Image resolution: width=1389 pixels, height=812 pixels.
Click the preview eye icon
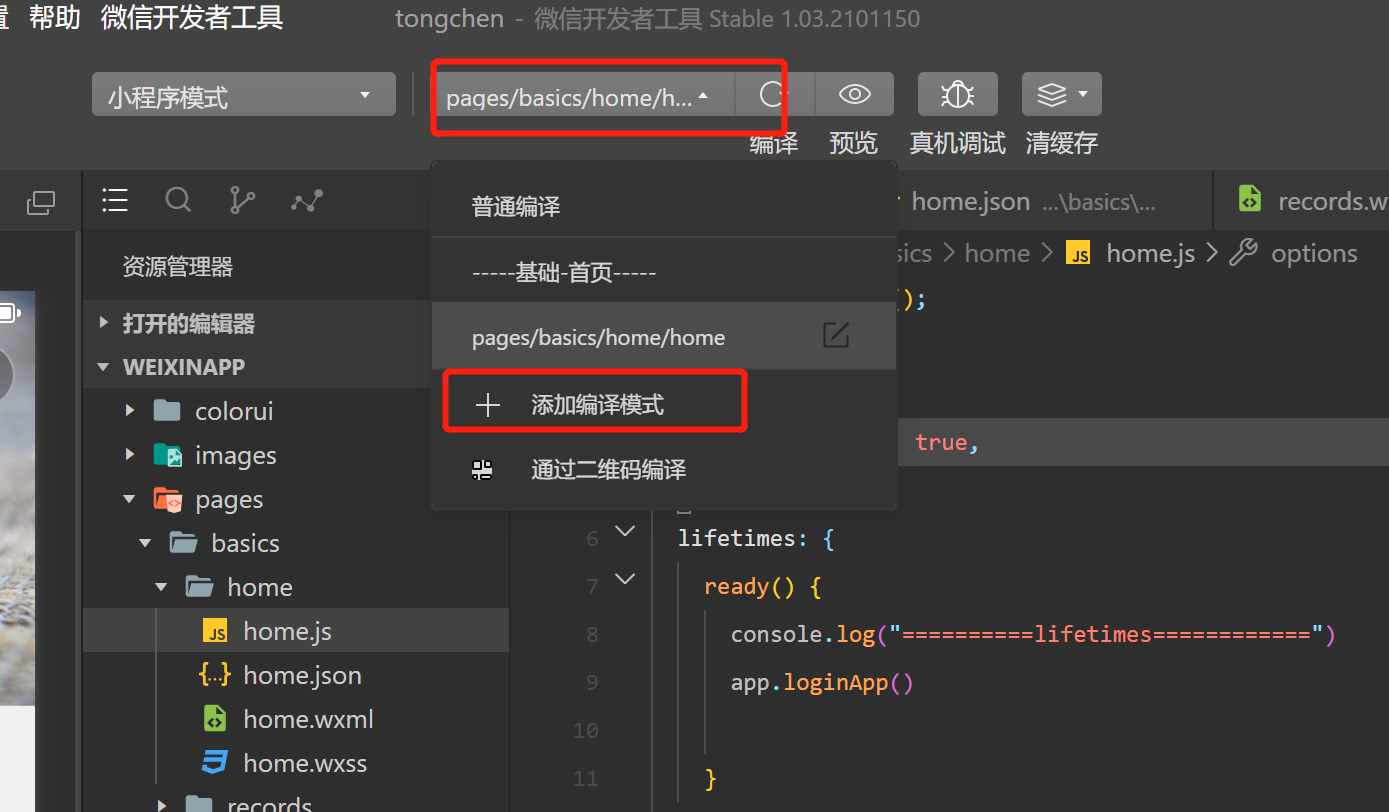pyautogui.click(x=854, y=95)
